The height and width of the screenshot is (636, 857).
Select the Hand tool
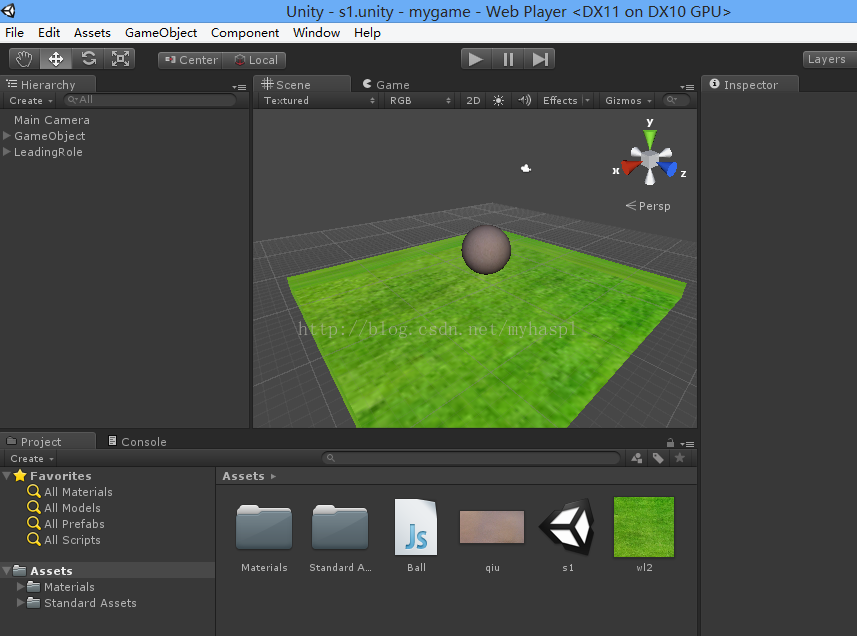[x=24, y=59]
